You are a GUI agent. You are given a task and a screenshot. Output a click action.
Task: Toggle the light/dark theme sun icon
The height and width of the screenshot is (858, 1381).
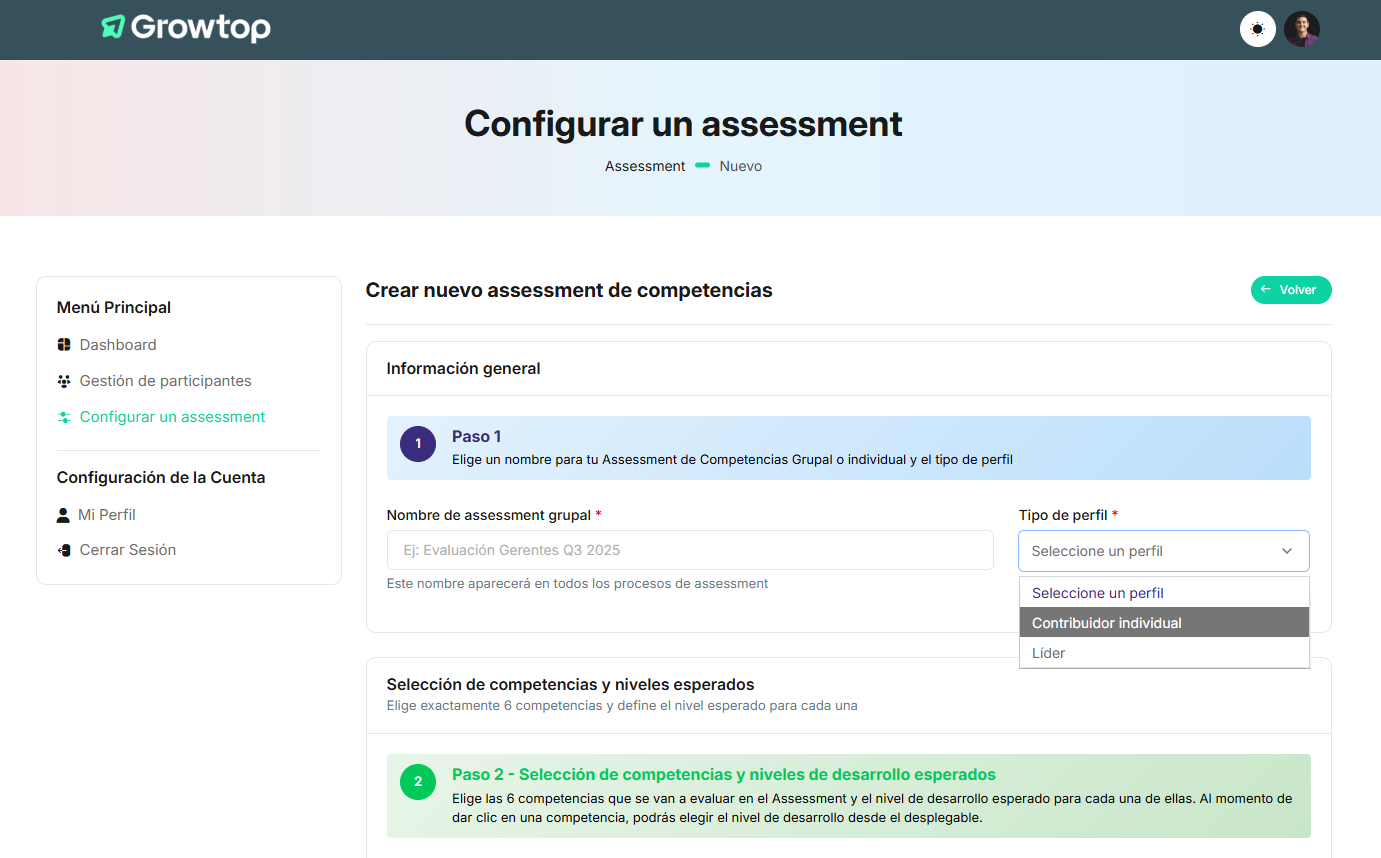pos(1257,29)
